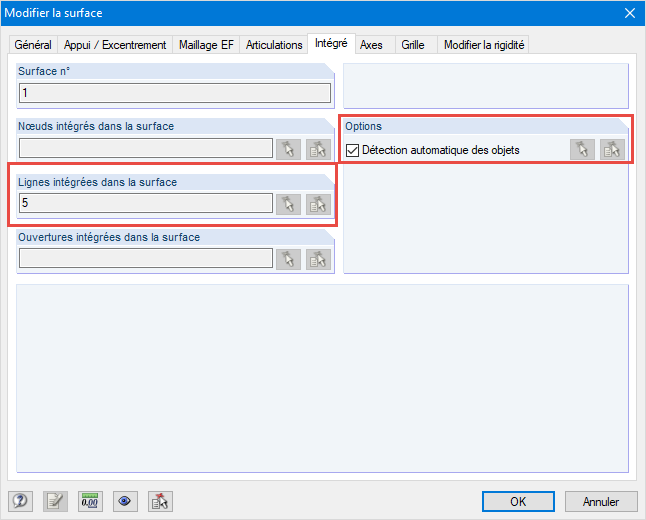Image resolution: width=646 pixels, height=520 pixels.
Task: Click the Help question mark icon
Action: point(20,501)
